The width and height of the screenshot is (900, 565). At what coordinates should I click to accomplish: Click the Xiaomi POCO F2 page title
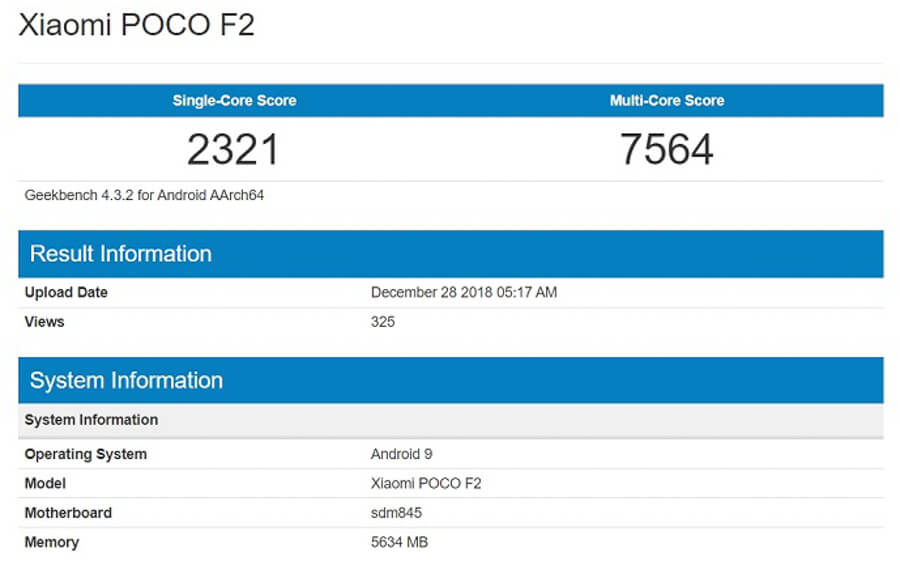pos(137,25)
